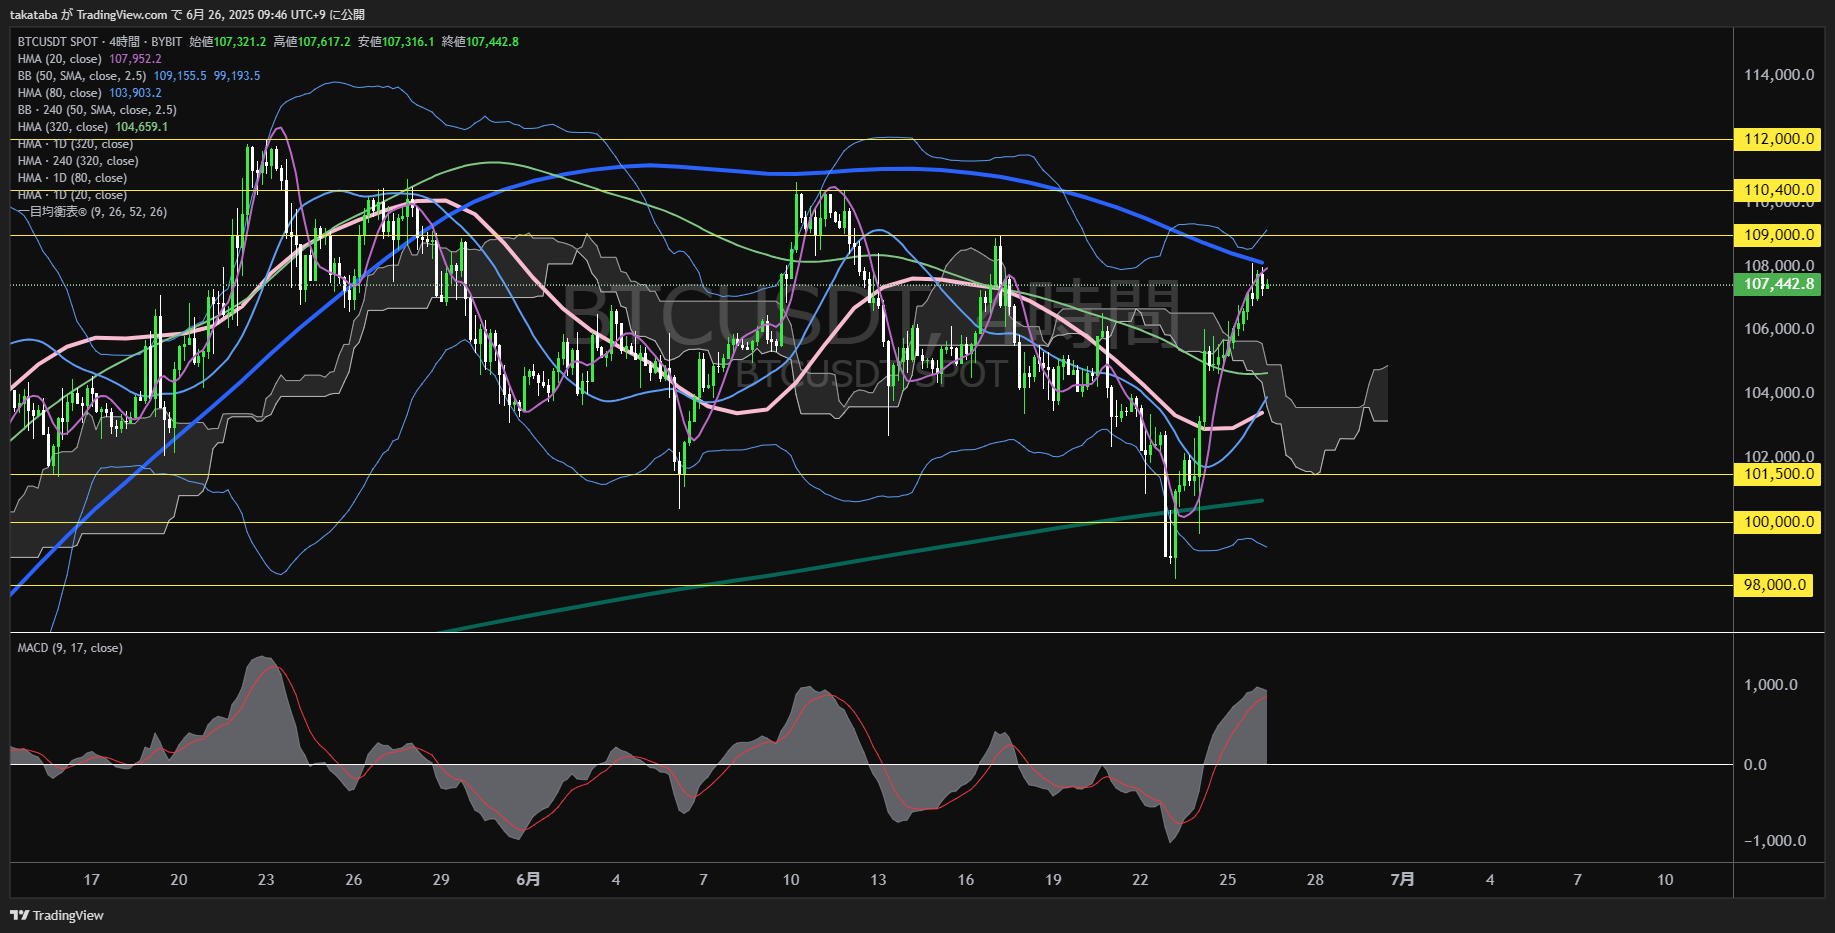Click the 106,000.0 price axis label
Viewport: 1835px width, 933px height.
click(1779, 329)
